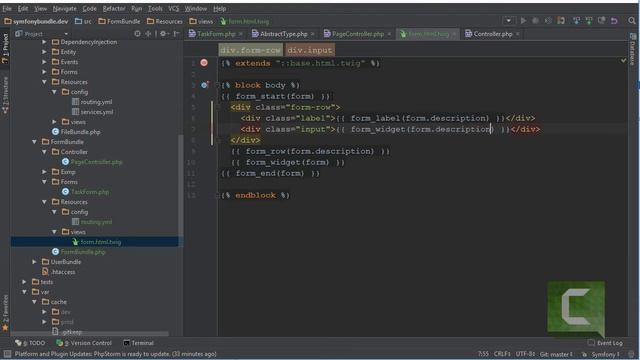Expand the Events folder
640x360 pixels.
44,62
